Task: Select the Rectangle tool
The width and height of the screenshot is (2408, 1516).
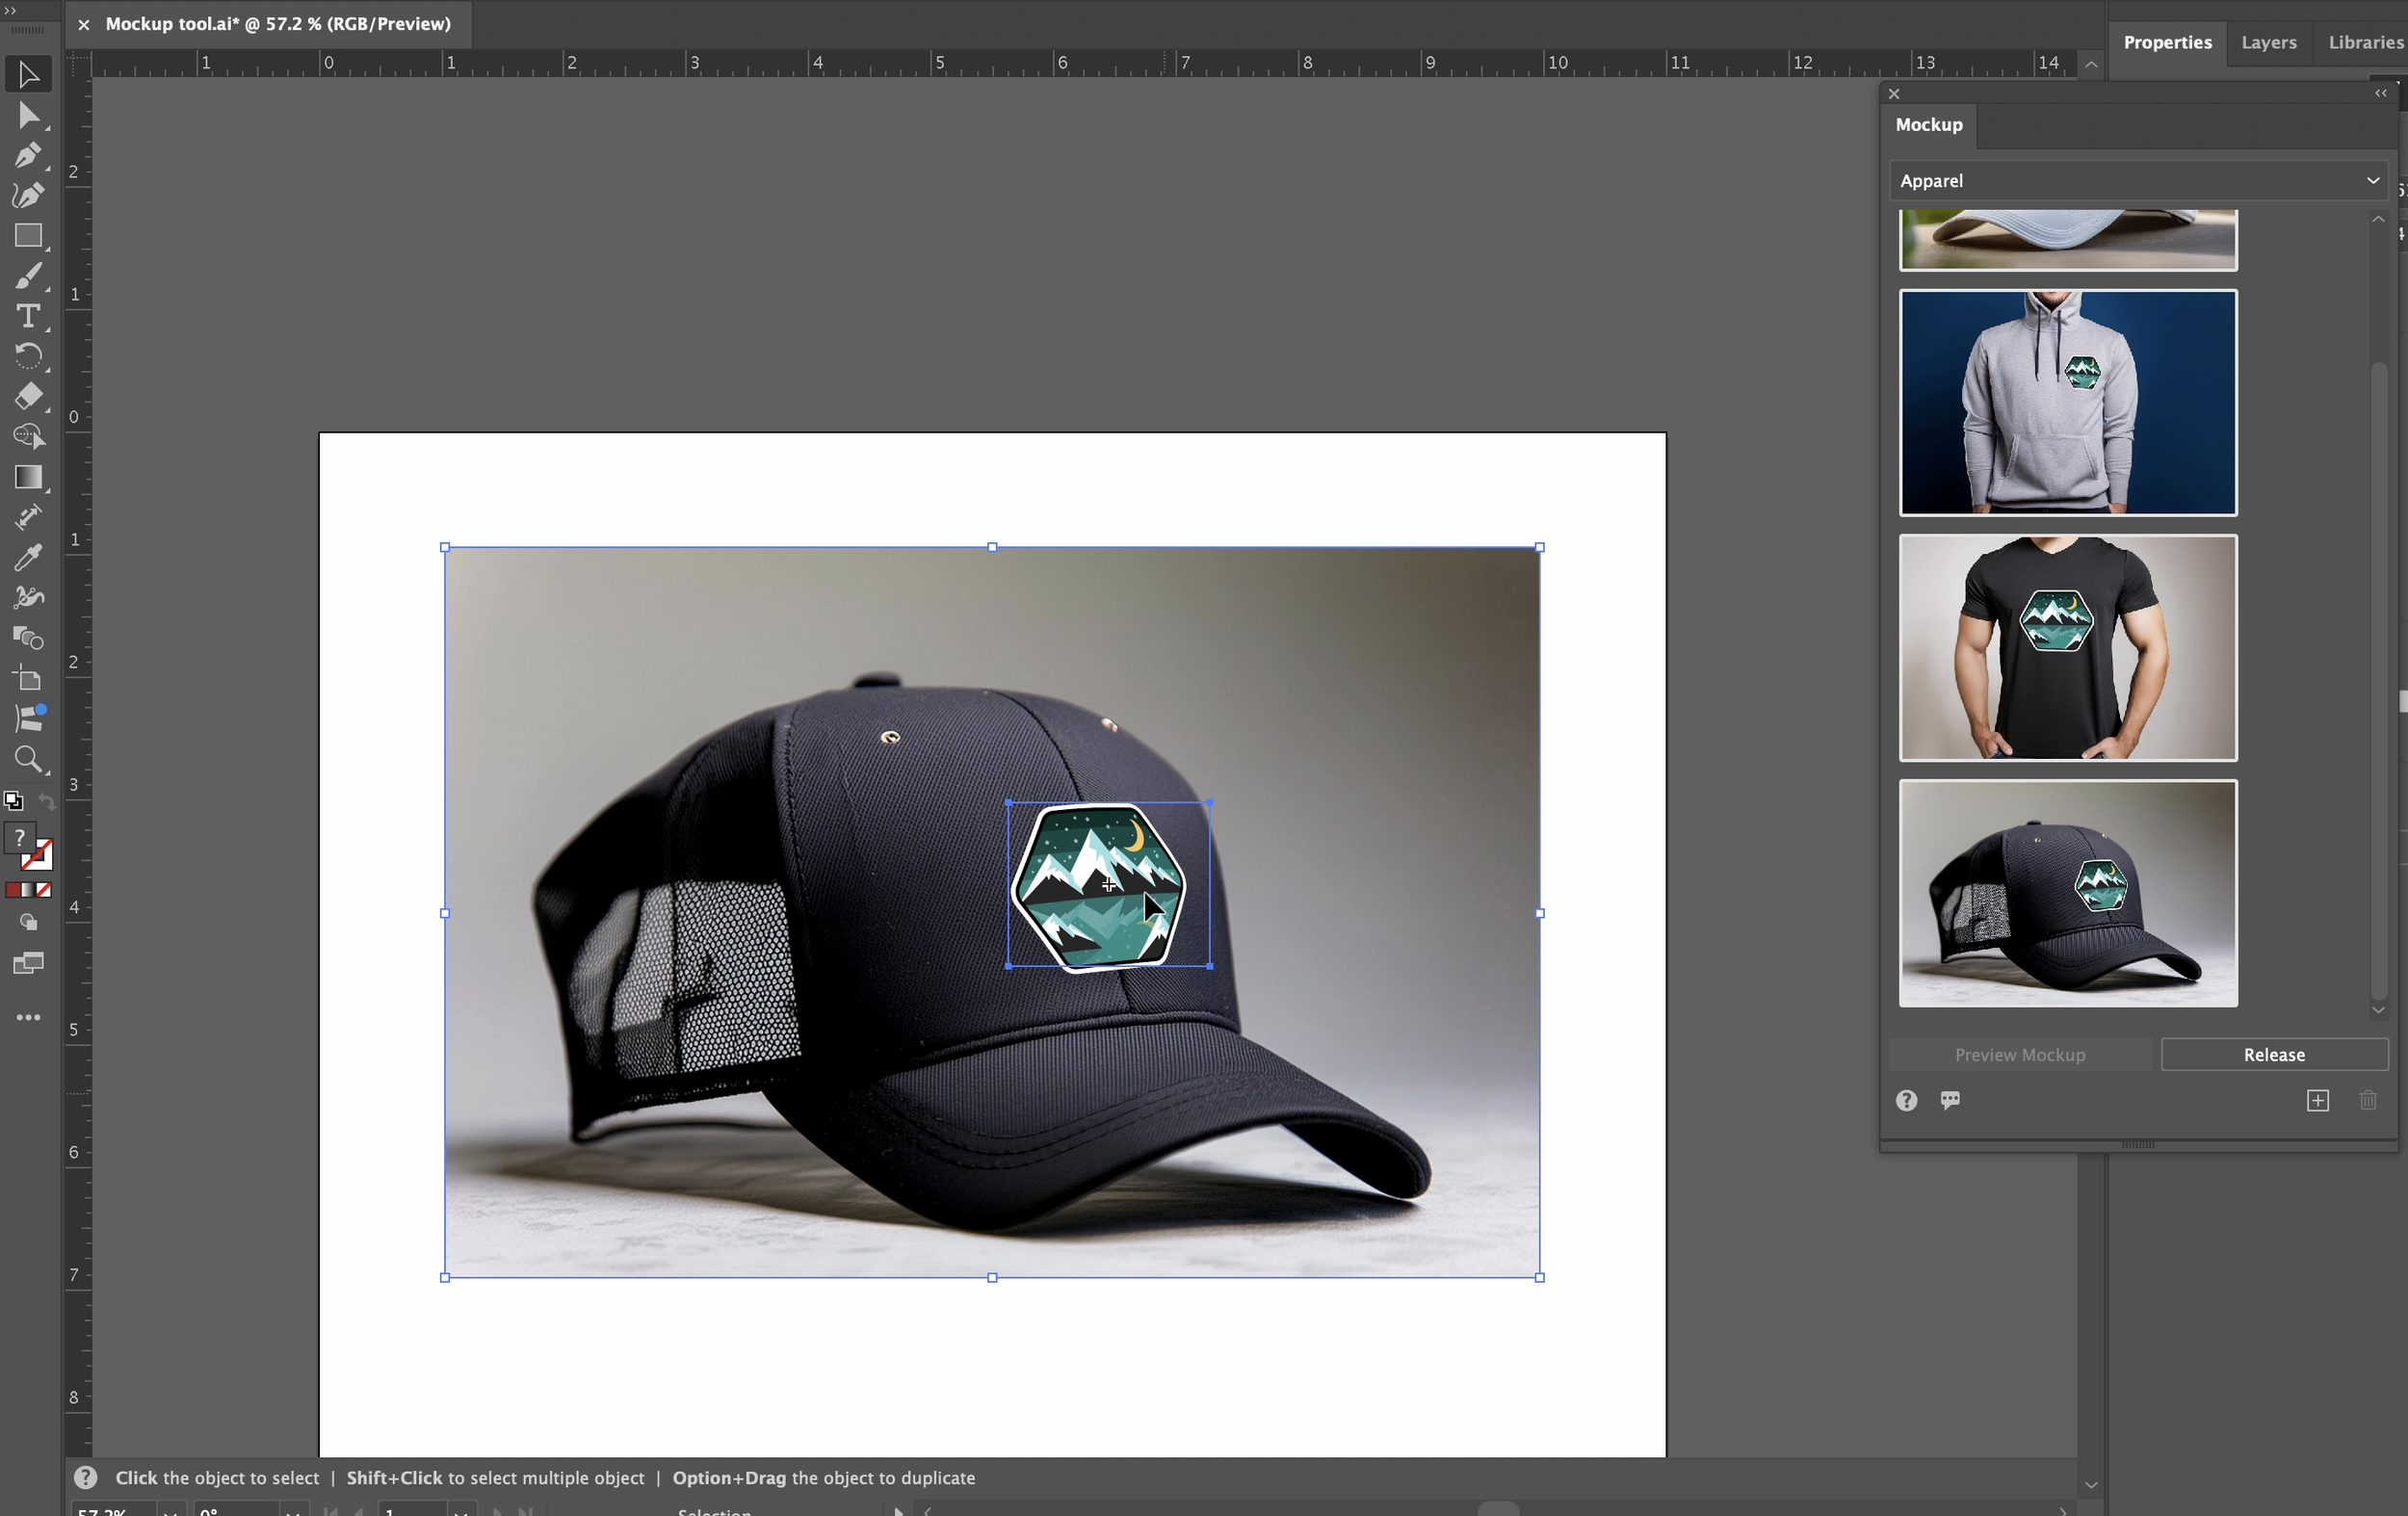Action: 28,236
